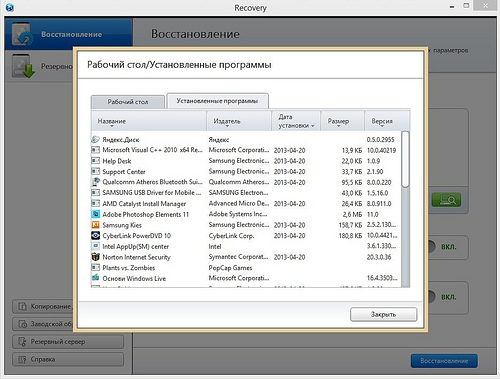Viewport: 500px width, 379px height.
Task: Click the Qualcomm Atheros Bluetooth icon
Action: [96, 182]
